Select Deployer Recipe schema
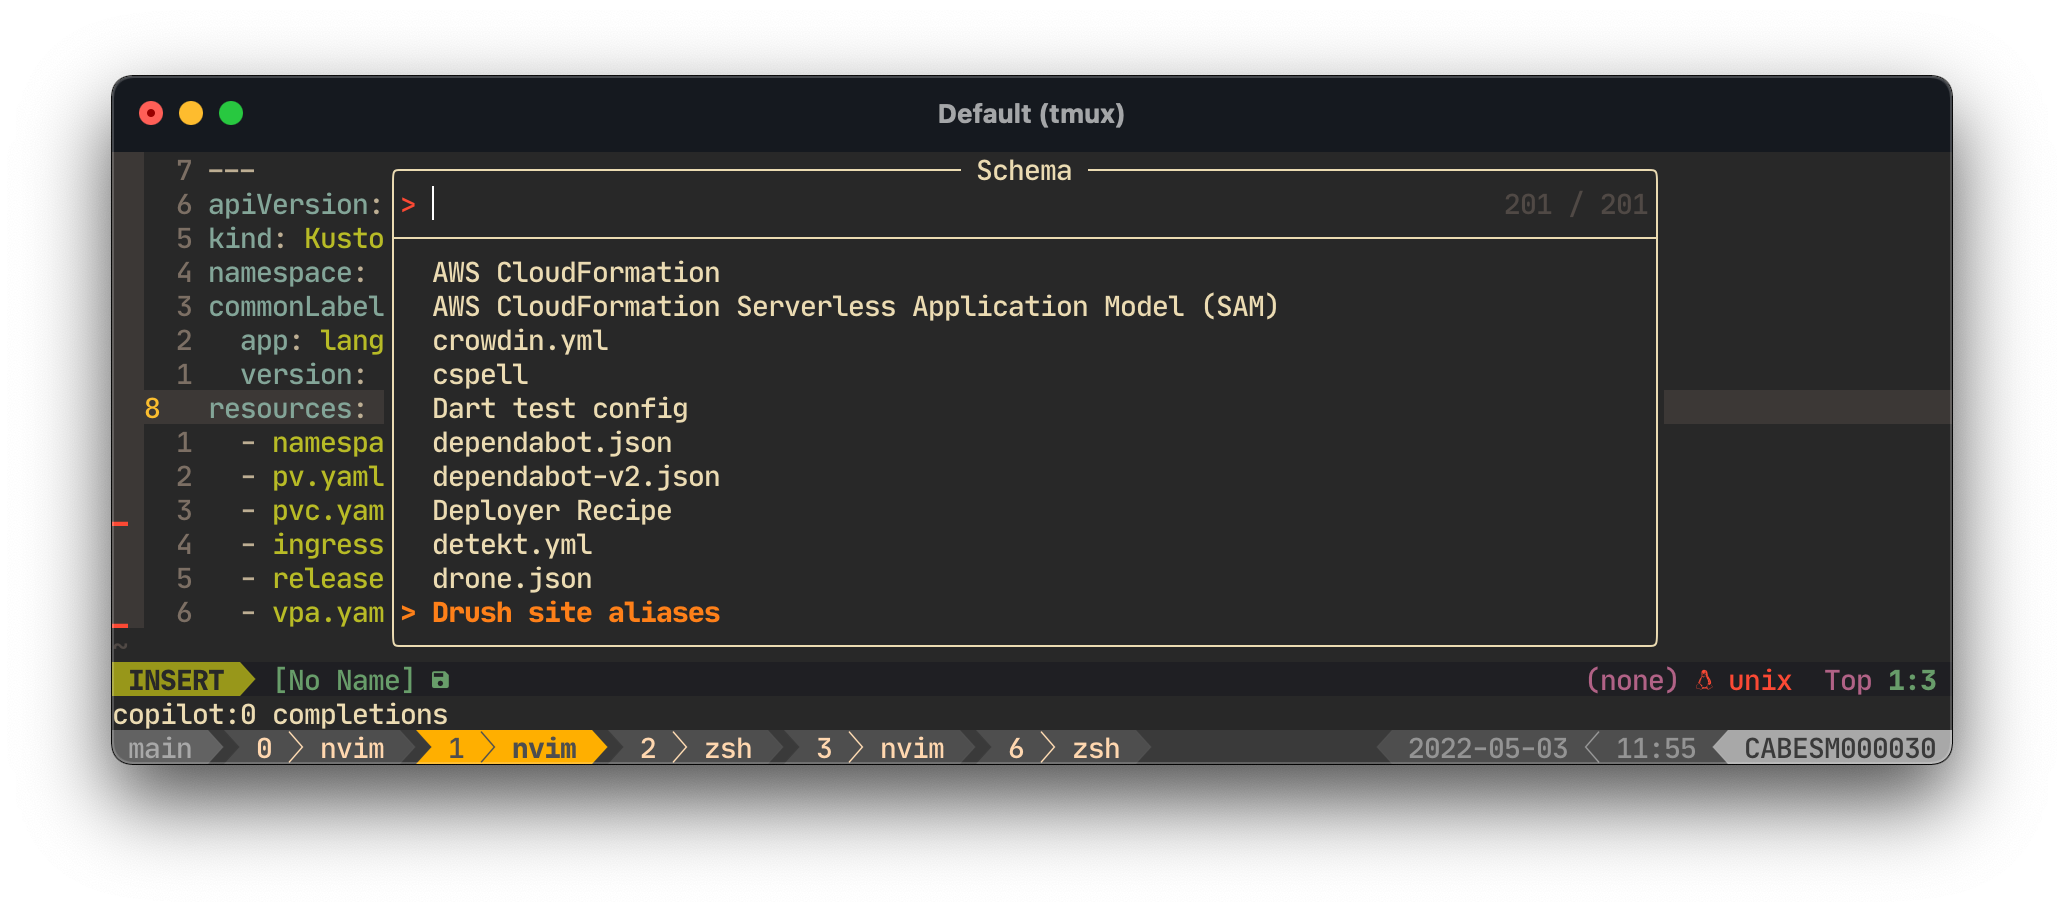The image size is (2064, 912). click(552, 510)
